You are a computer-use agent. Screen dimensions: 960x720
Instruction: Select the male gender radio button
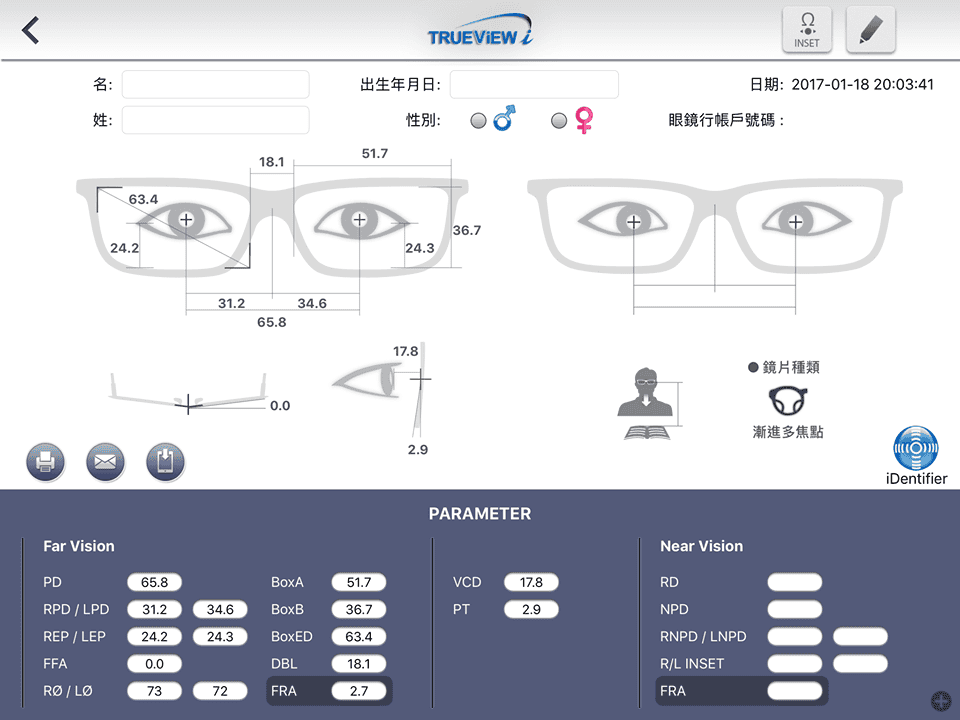[478, 121]
